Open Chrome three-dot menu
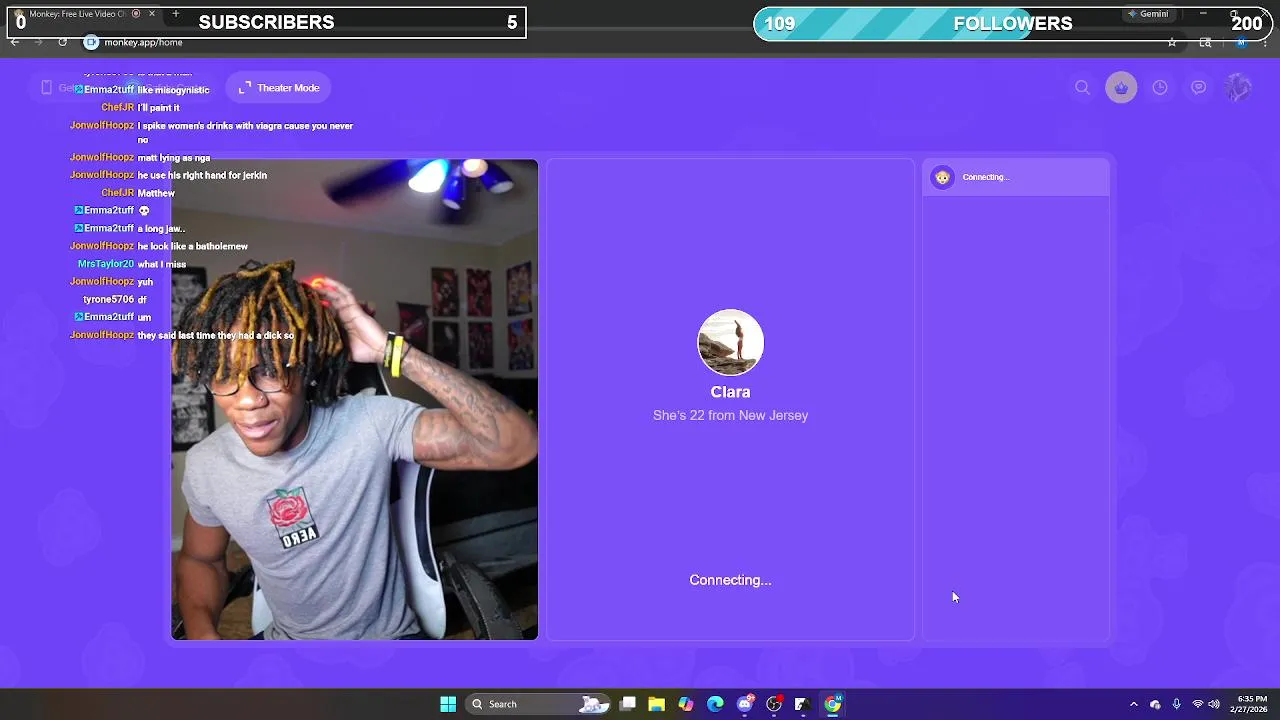 pos(1266,42)
